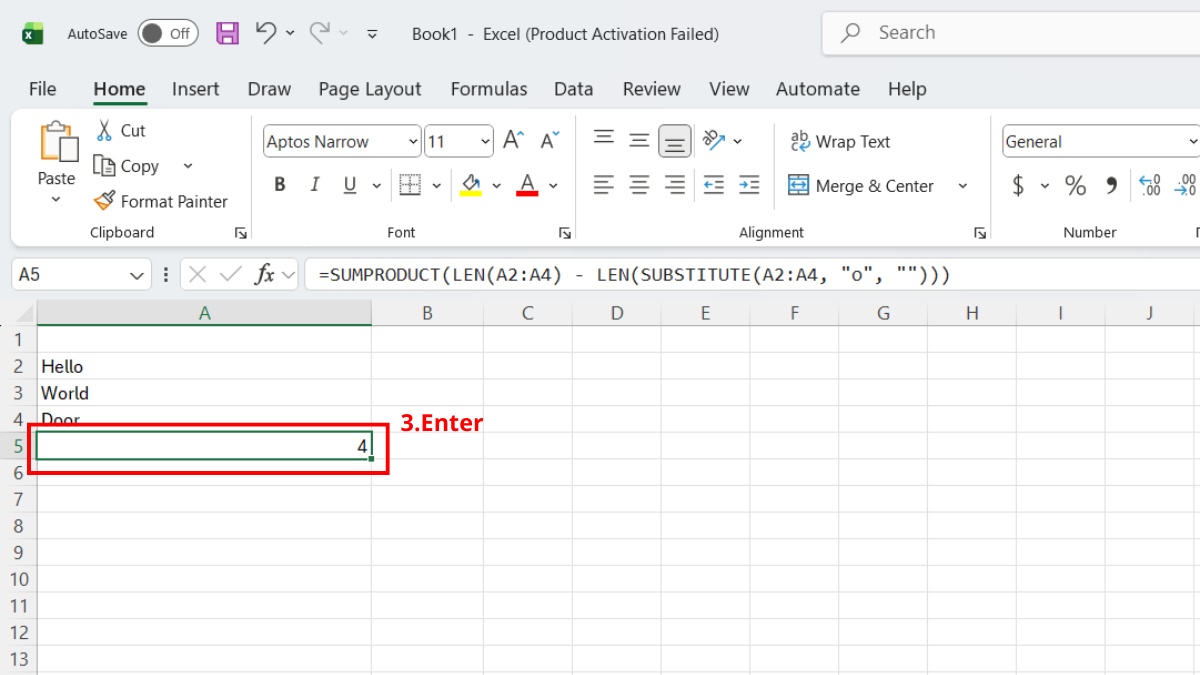Click the Italic formatting icon

pyautogui.click(x=314, y=184)
